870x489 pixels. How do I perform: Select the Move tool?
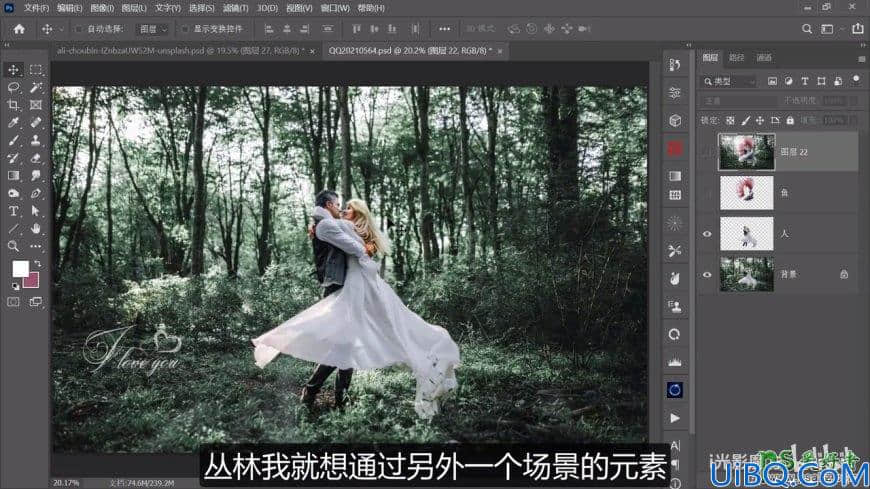click(x=14, y=70)
